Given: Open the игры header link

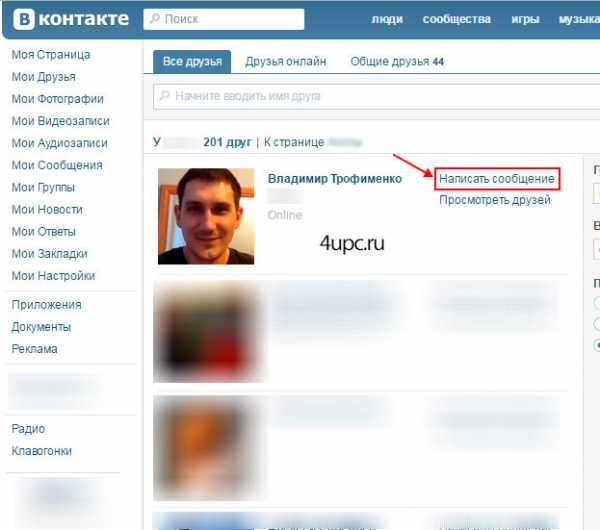Looking at the screenshot, I should (525, 19).
